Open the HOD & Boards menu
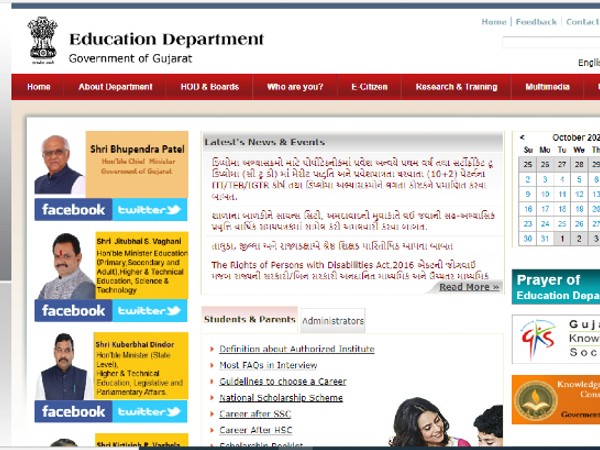600x450 pixels. click(210, 87)
